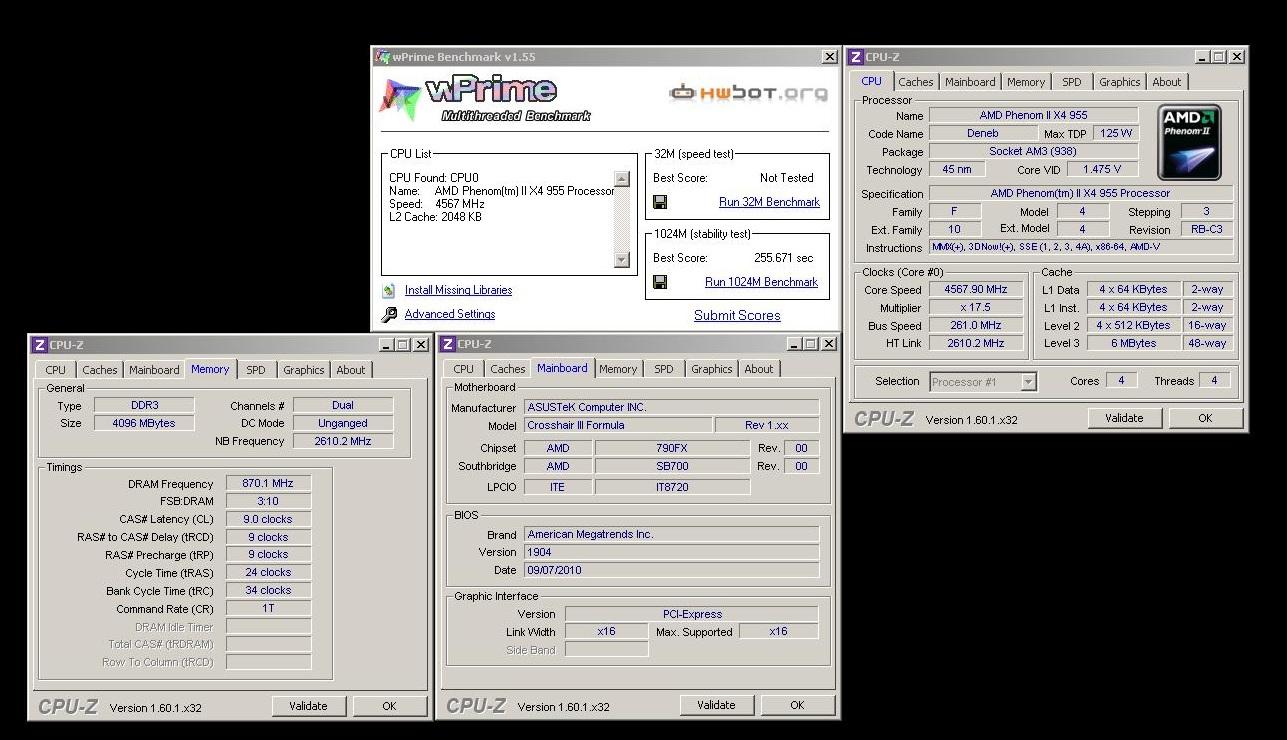This screenshot has height=740, width=1287.
Task: Open About tab in CPU window
Action: point(1166,82)
